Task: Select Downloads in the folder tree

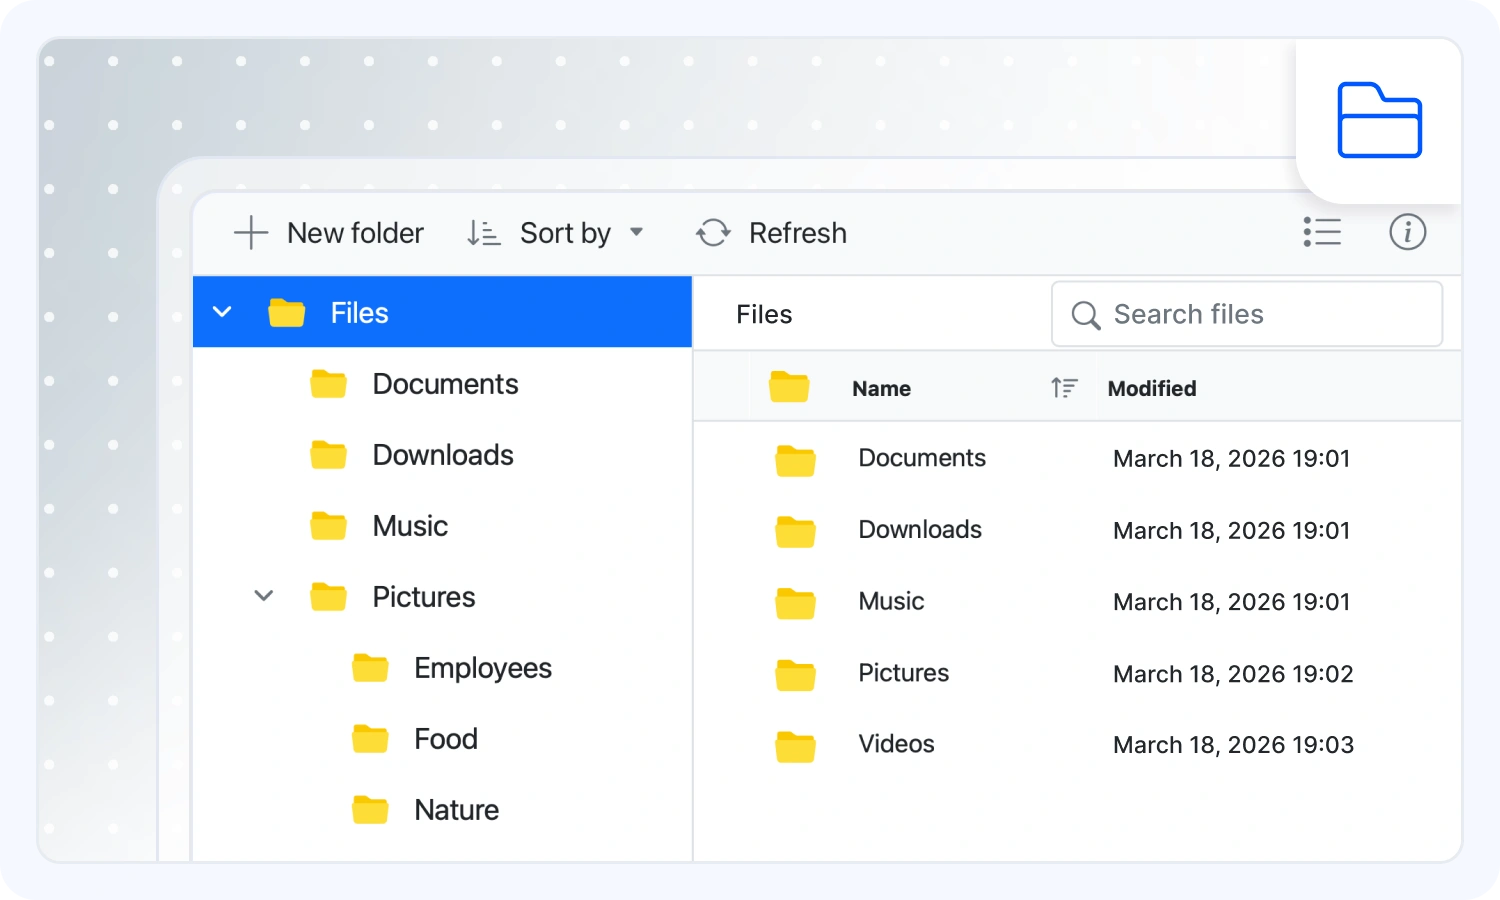Action: [x=442, y=455]
